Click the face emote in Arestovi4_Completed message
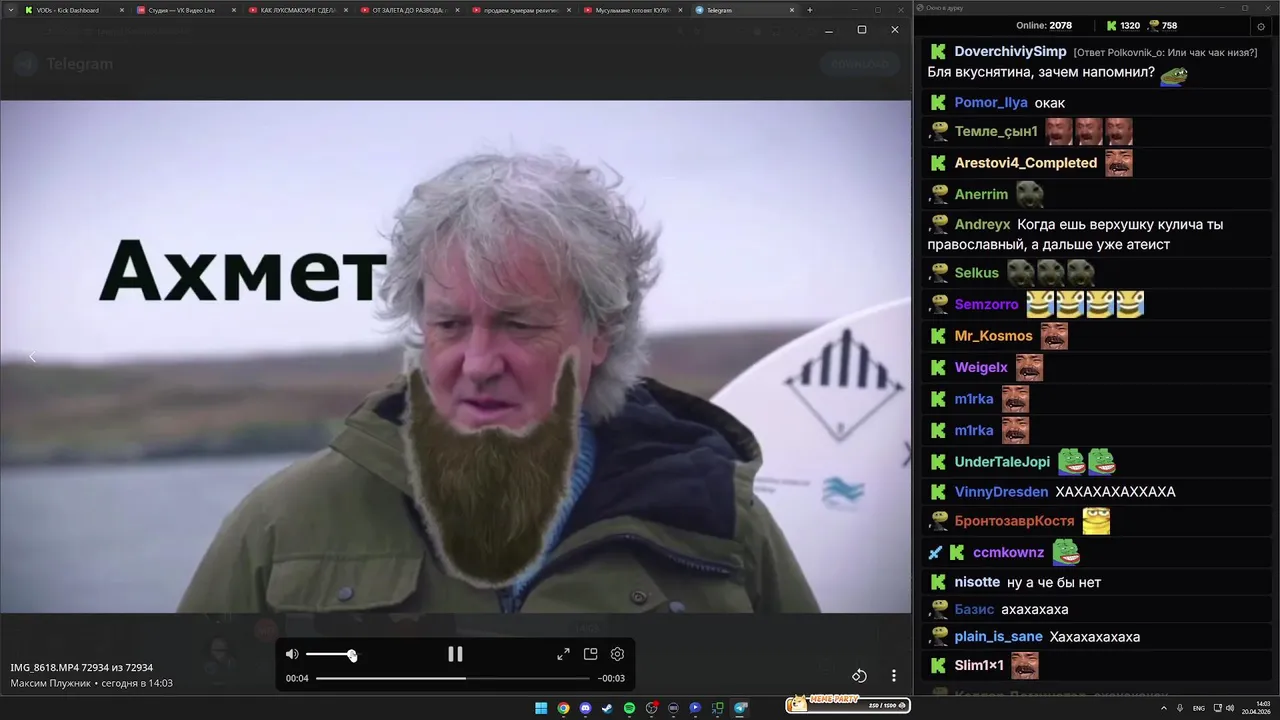Viewport: 1280px width, 720px height. 1119,163
